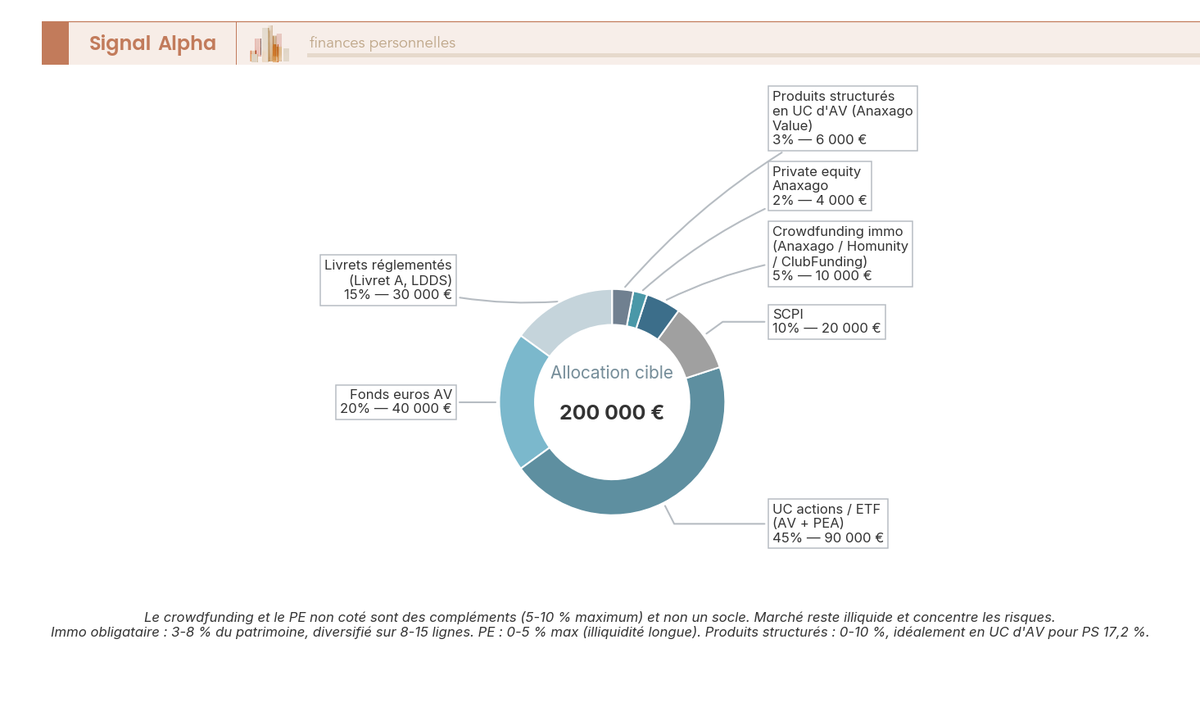1200x721 pixels.
Task: Select the Private equity 2% donut segment
Action: 638,307
